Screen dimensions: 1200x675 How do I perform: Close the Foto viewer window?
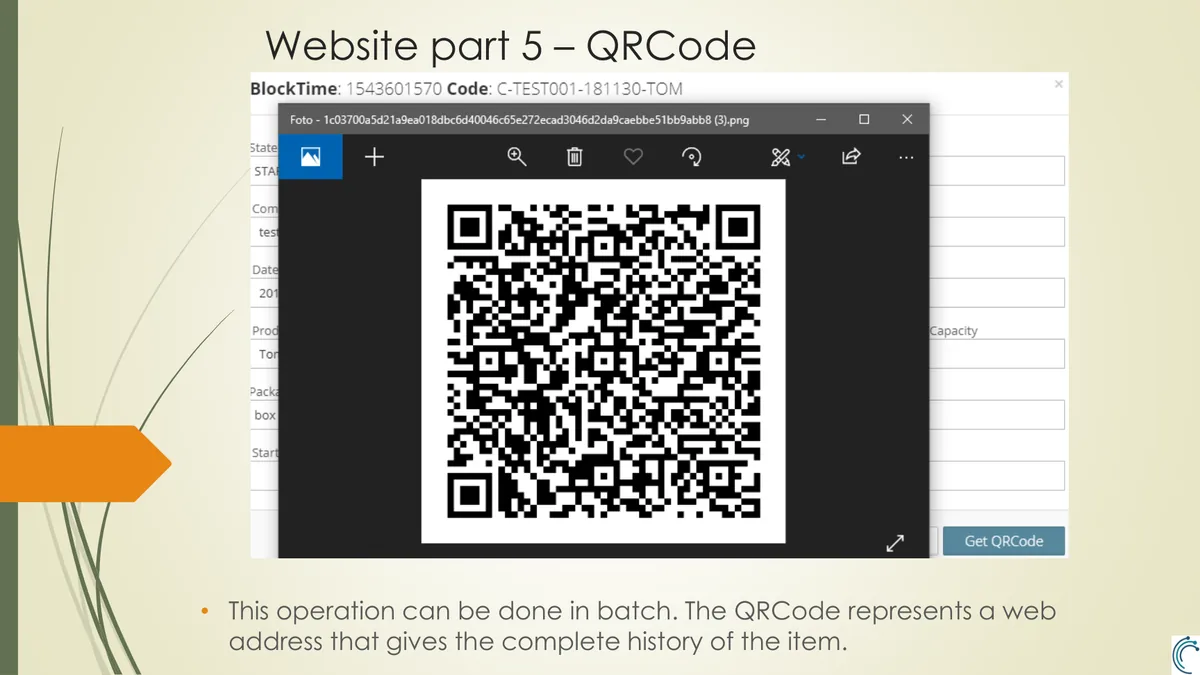907,119
